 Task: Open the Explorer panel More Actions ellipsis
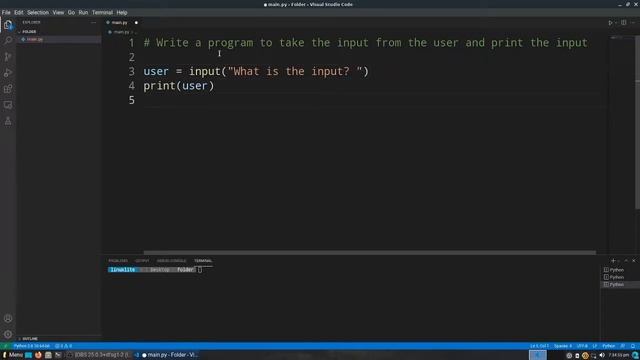point(93,22)
